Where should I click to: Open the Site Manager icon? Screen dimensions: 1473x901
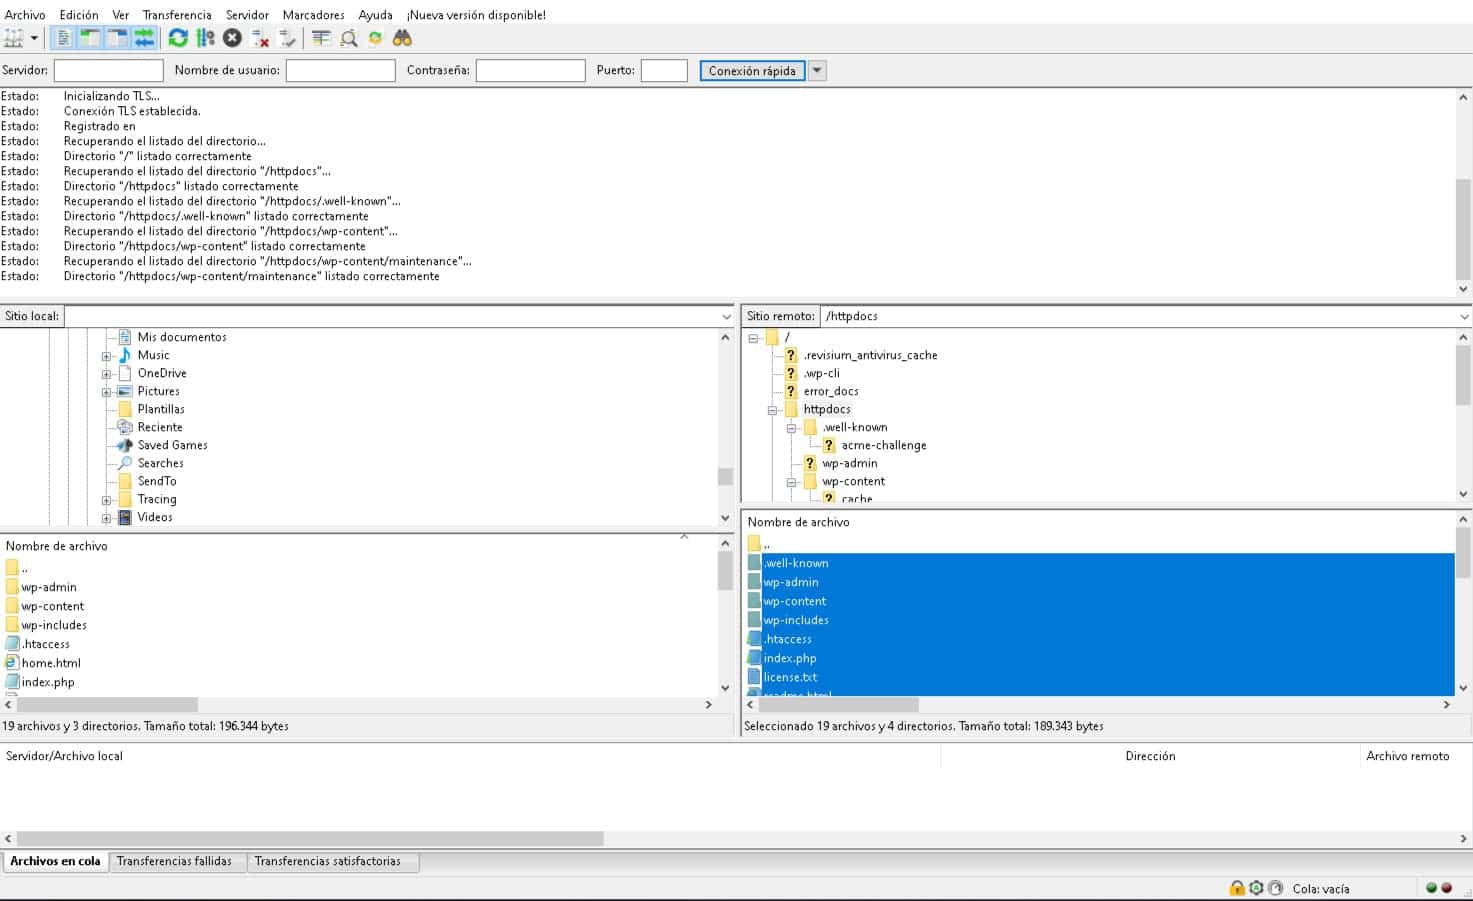pos(14,38)
